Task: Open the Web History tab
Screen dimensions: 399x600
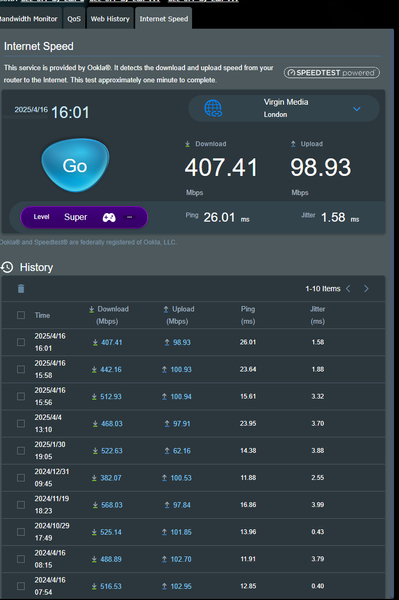Action: click(x=110, y=18)
